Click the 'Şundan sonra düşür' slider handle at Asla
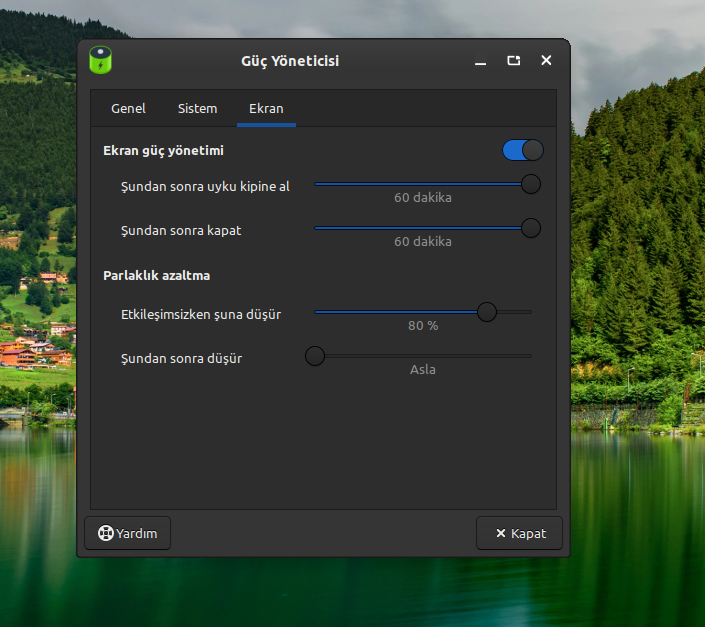705x627 pixels. point(315,356)
